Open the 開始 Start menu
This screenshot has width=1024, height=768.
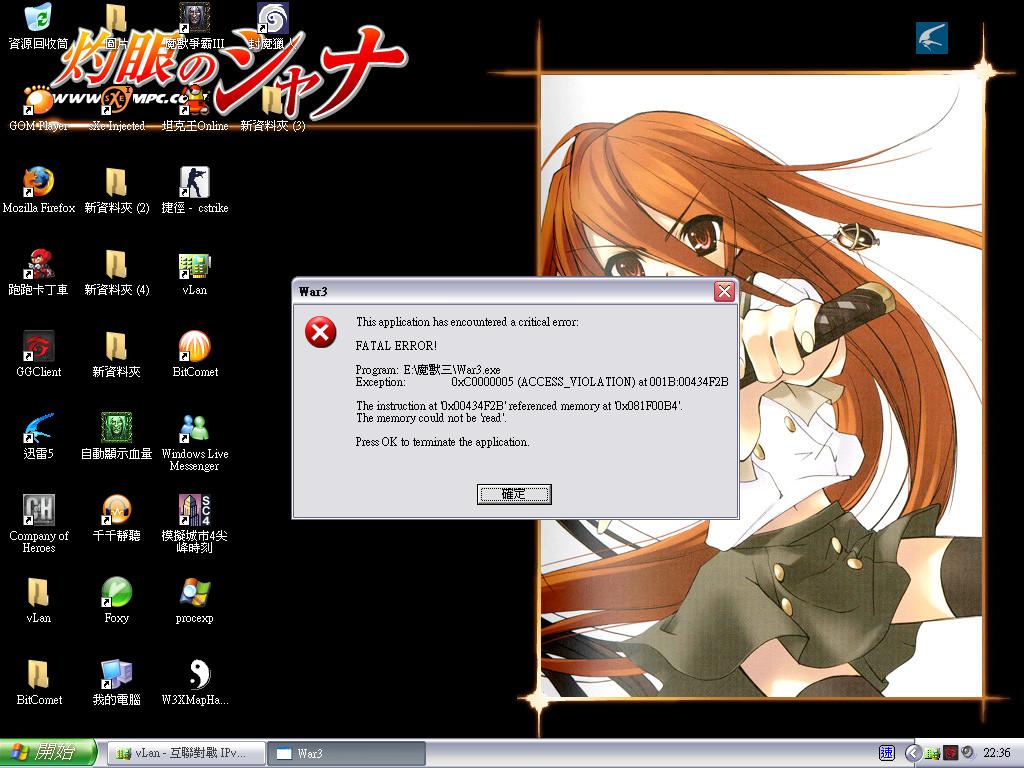pos(48,753)
